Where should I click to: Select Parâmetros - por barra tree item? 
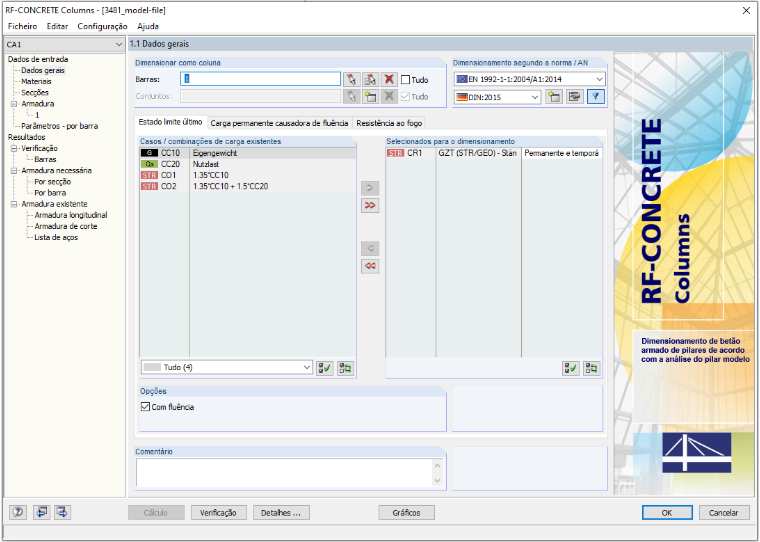coord(60,126)
